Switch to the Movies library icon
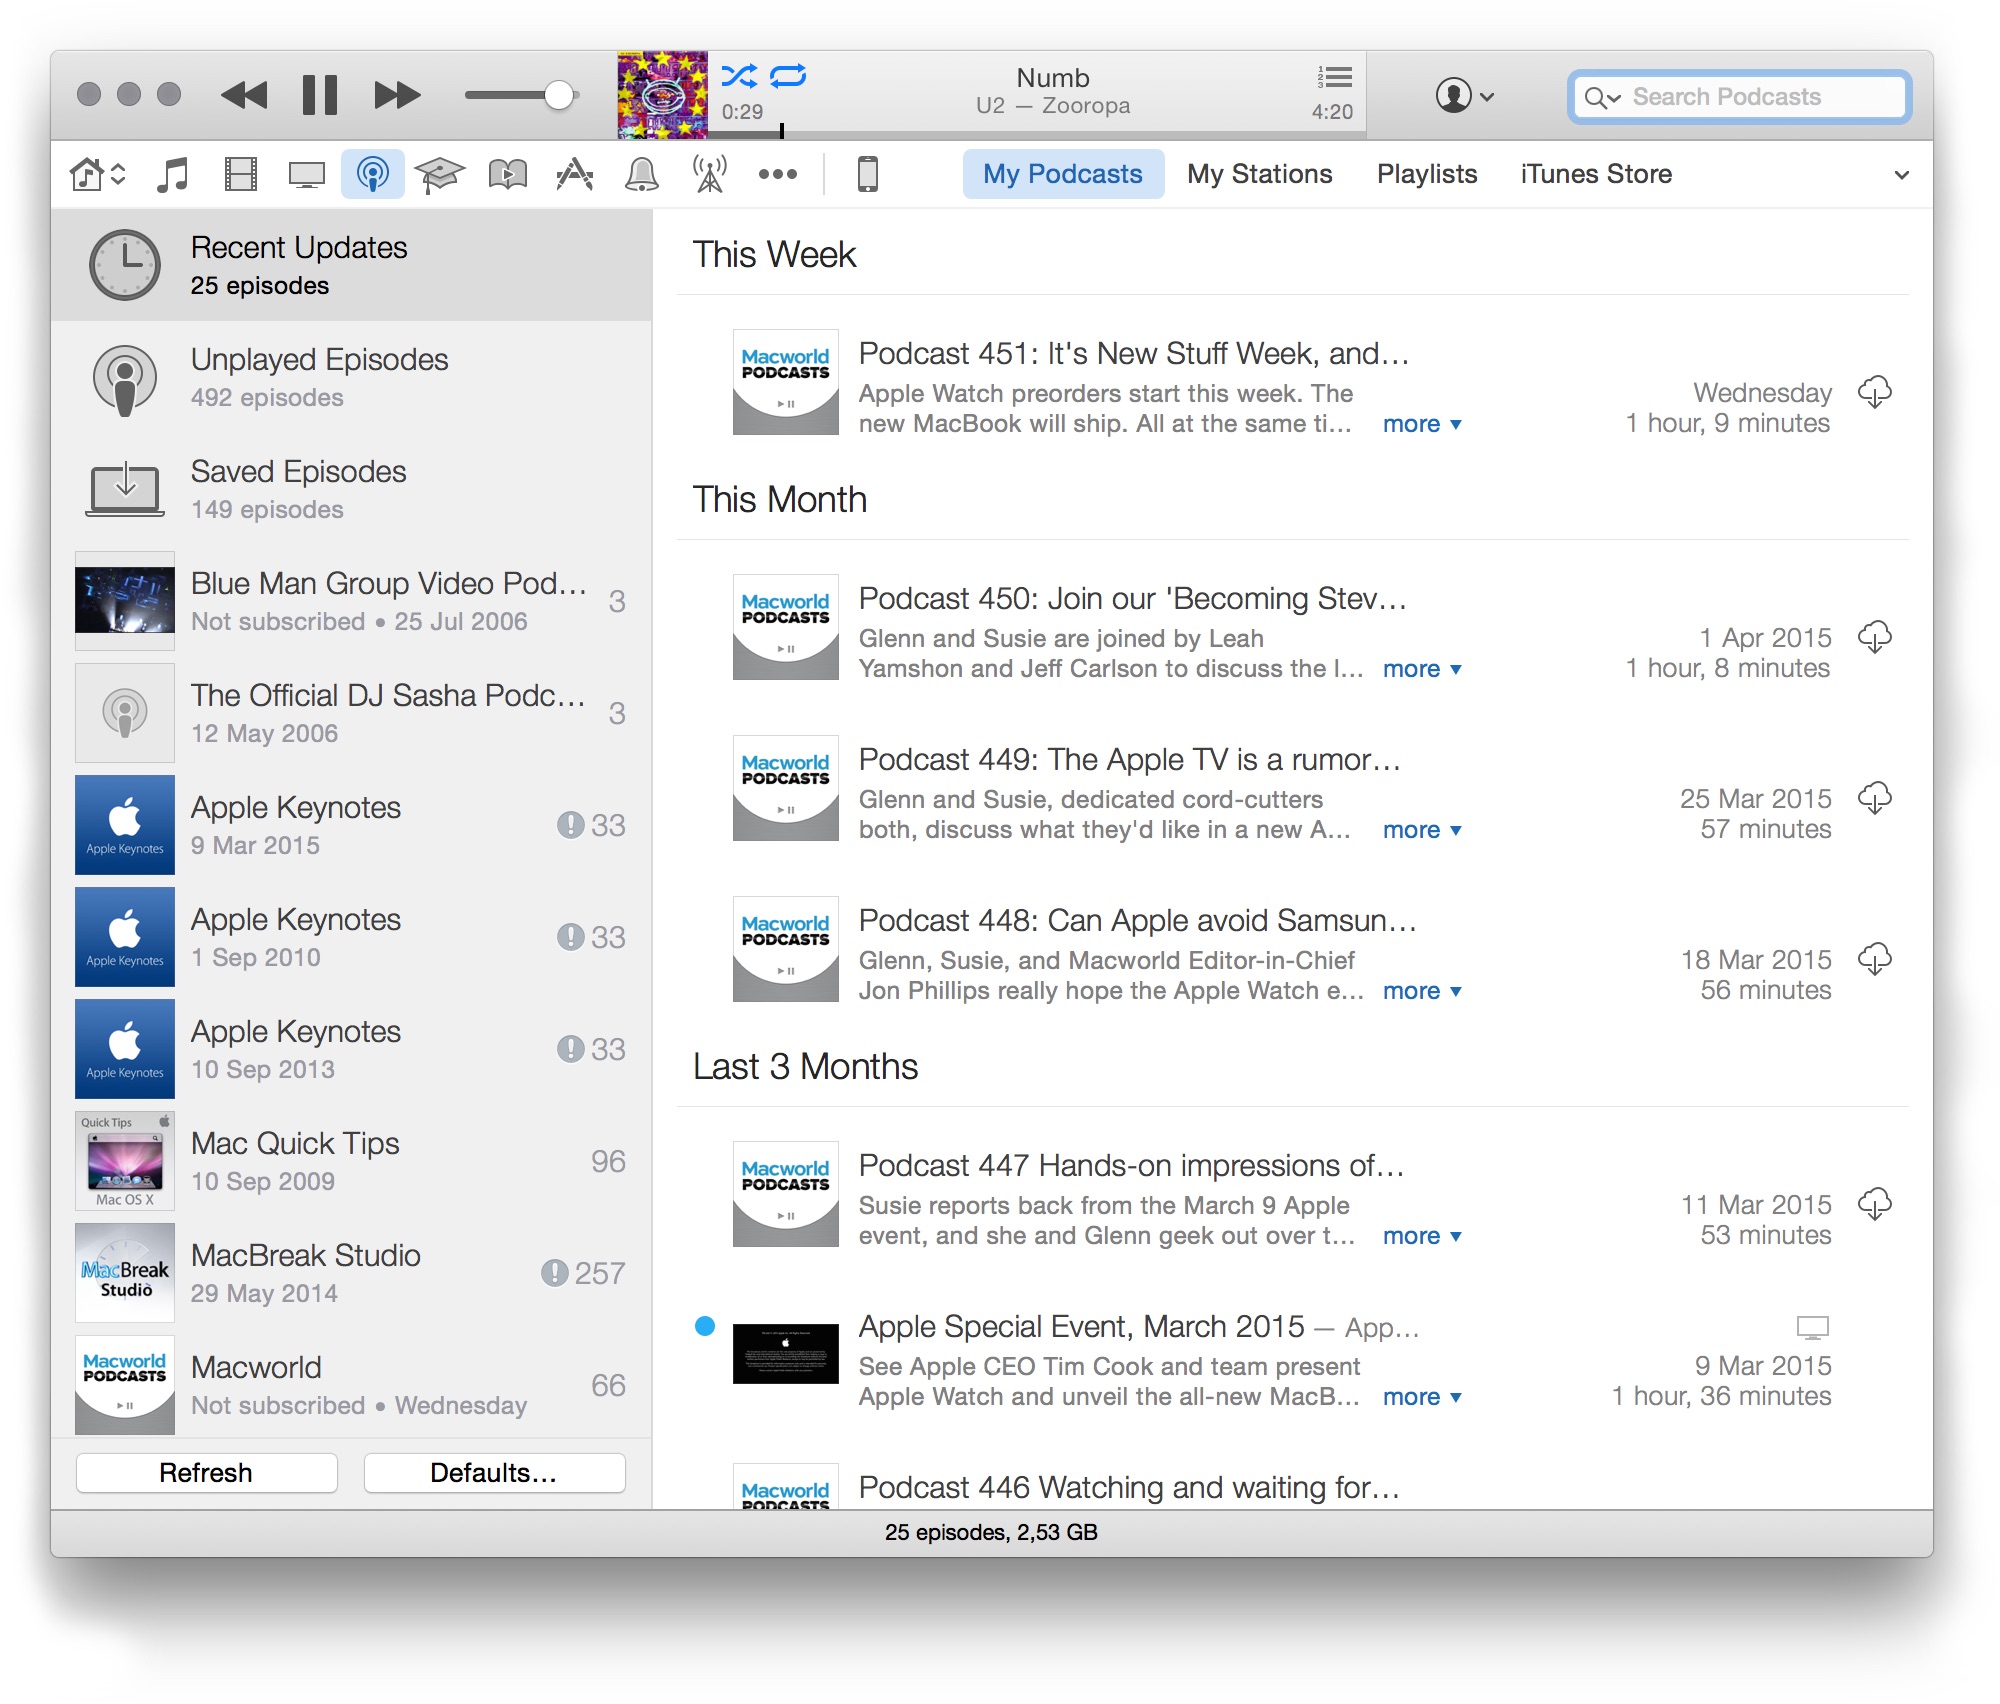 (241, 175)
